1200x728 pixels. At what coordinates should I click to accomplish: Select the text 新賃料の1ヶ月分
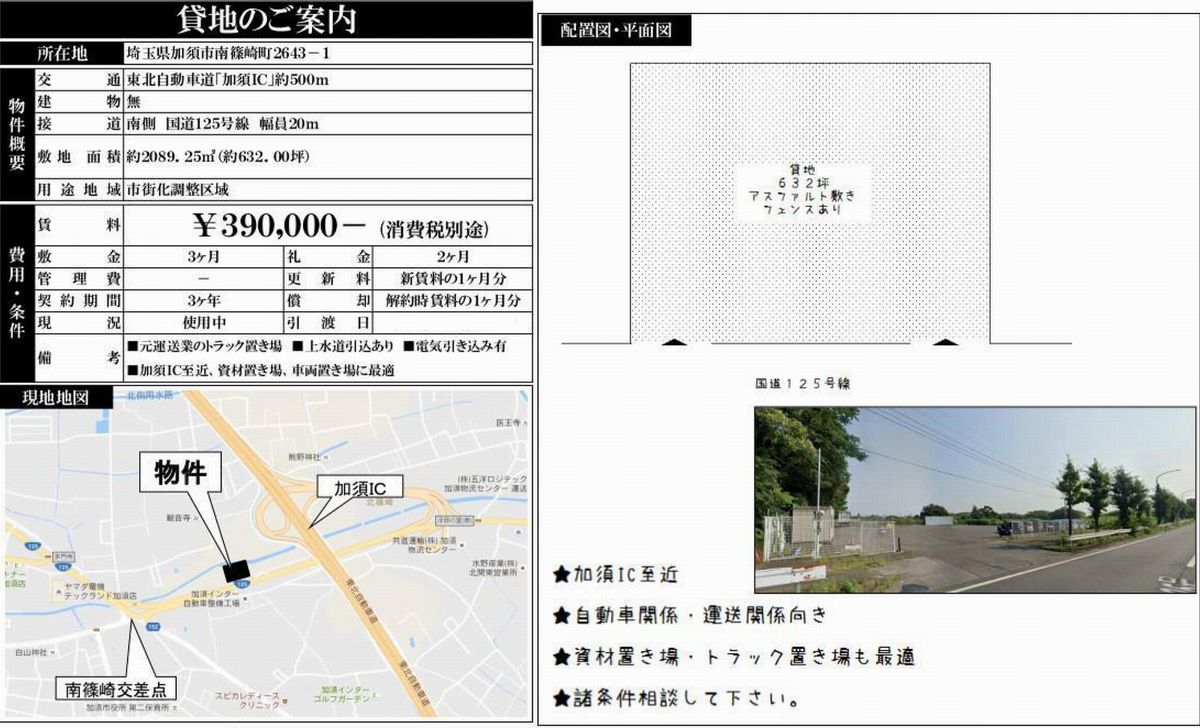tap(453, 278)
